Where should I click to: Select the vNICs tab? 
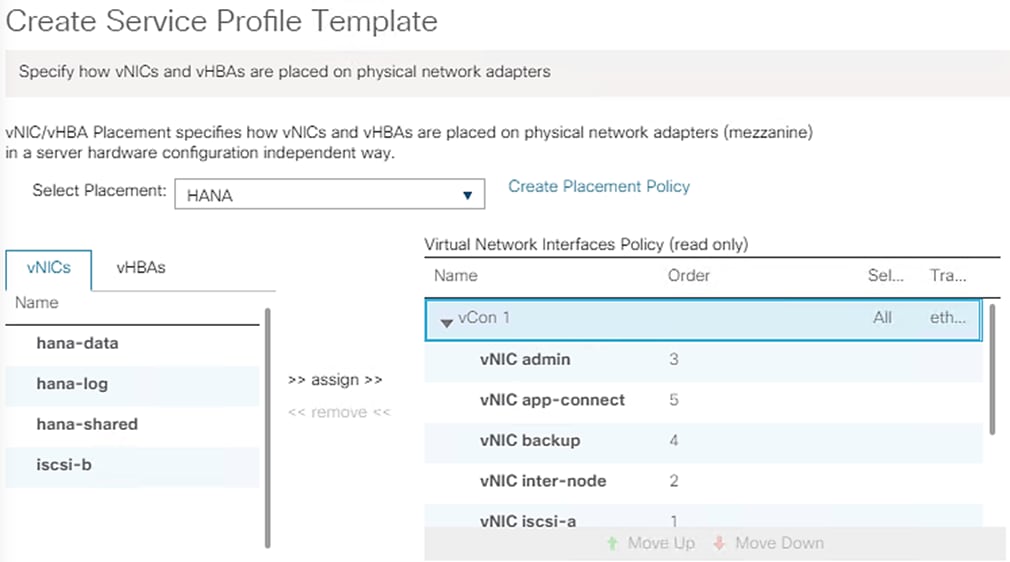(x=49, y=268)
